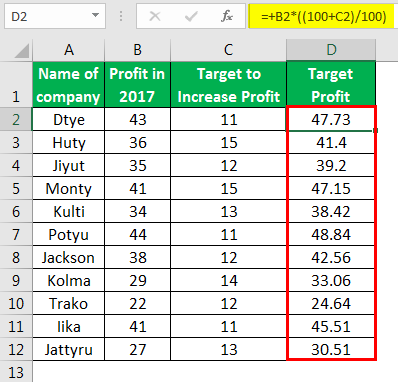Select target profit cell 41.4
The width and height of the screenshot is (398, 382).
(331, 142)
